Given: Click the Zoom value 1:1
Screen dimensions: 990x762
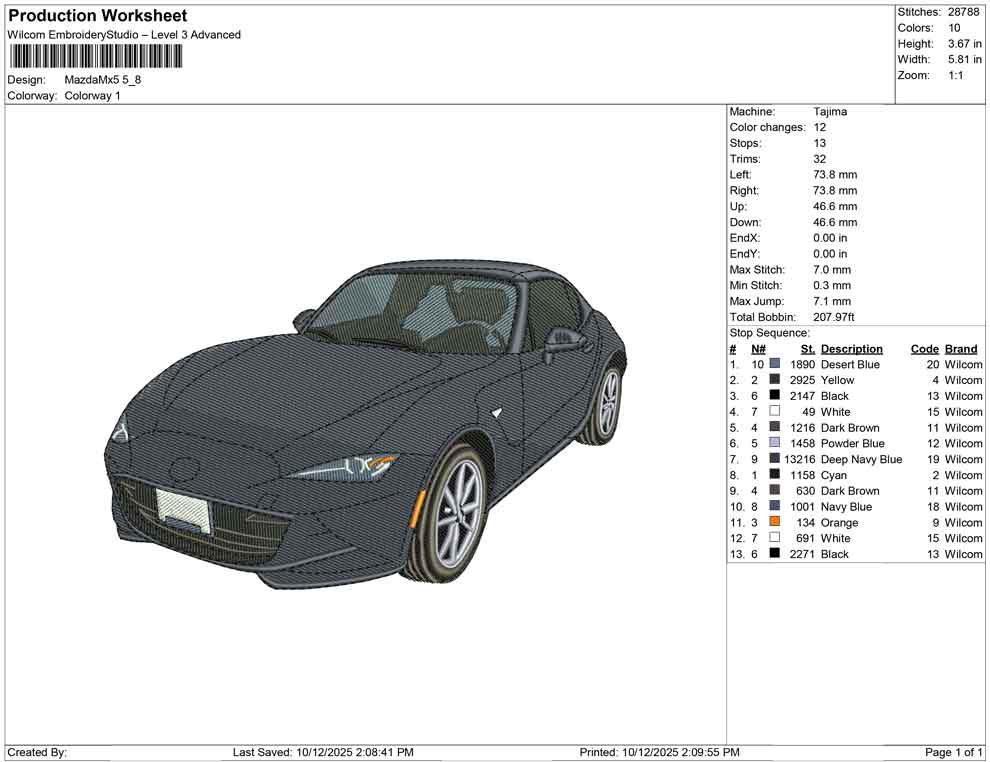Looking at the screenshot, I should tap(955, 75).
